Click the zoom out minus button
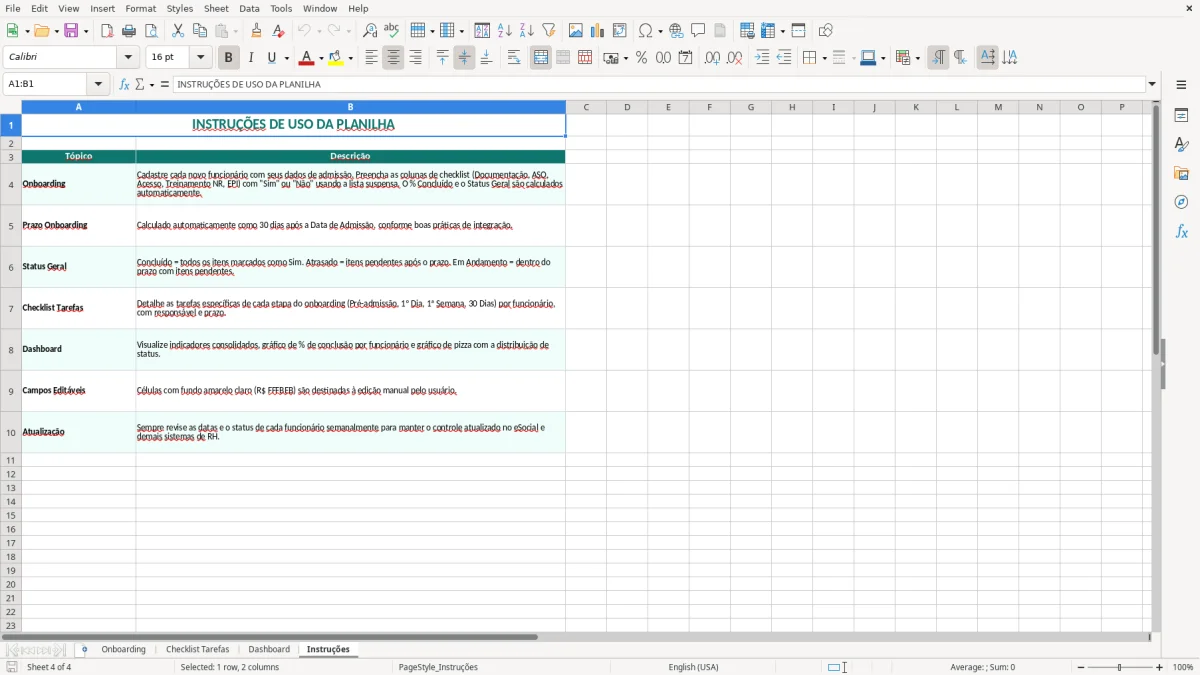Viewport: 1200px width, 675px height. pos(1081,667)
